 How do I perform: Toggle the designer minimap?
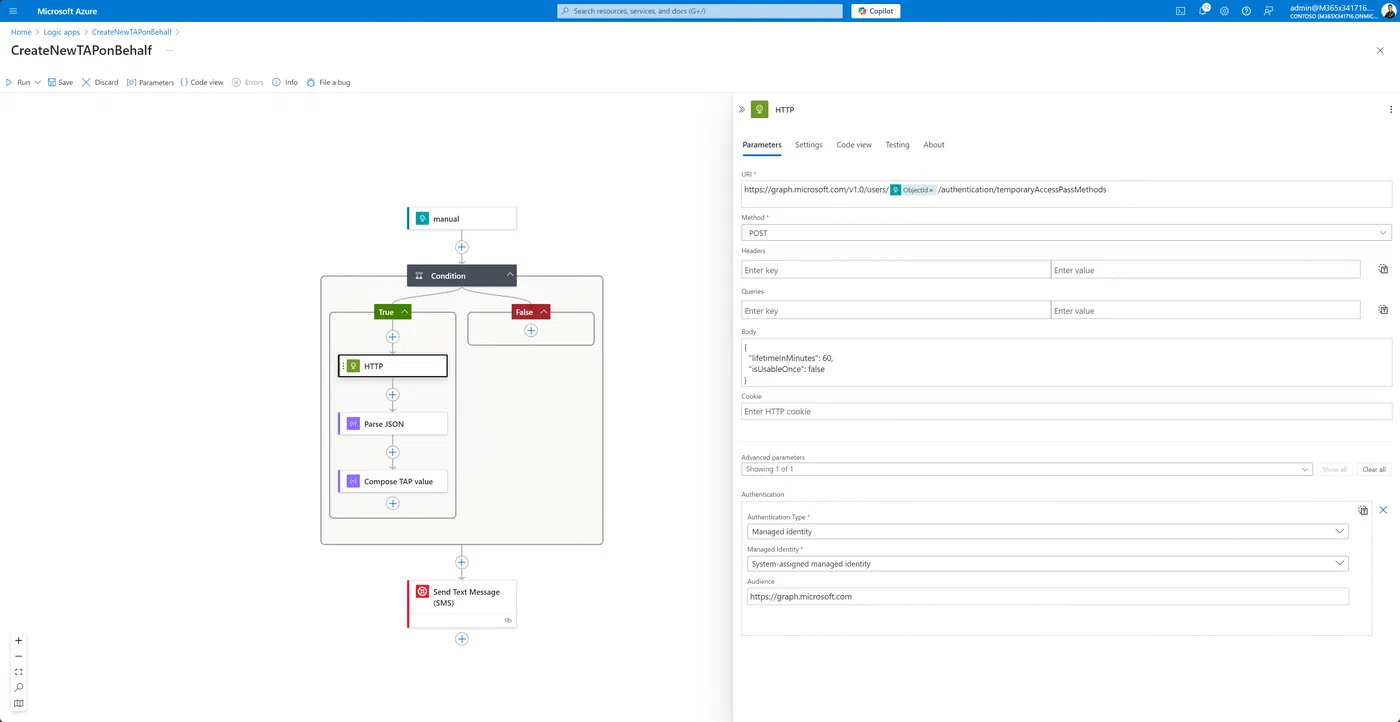(x=18, y=704)
